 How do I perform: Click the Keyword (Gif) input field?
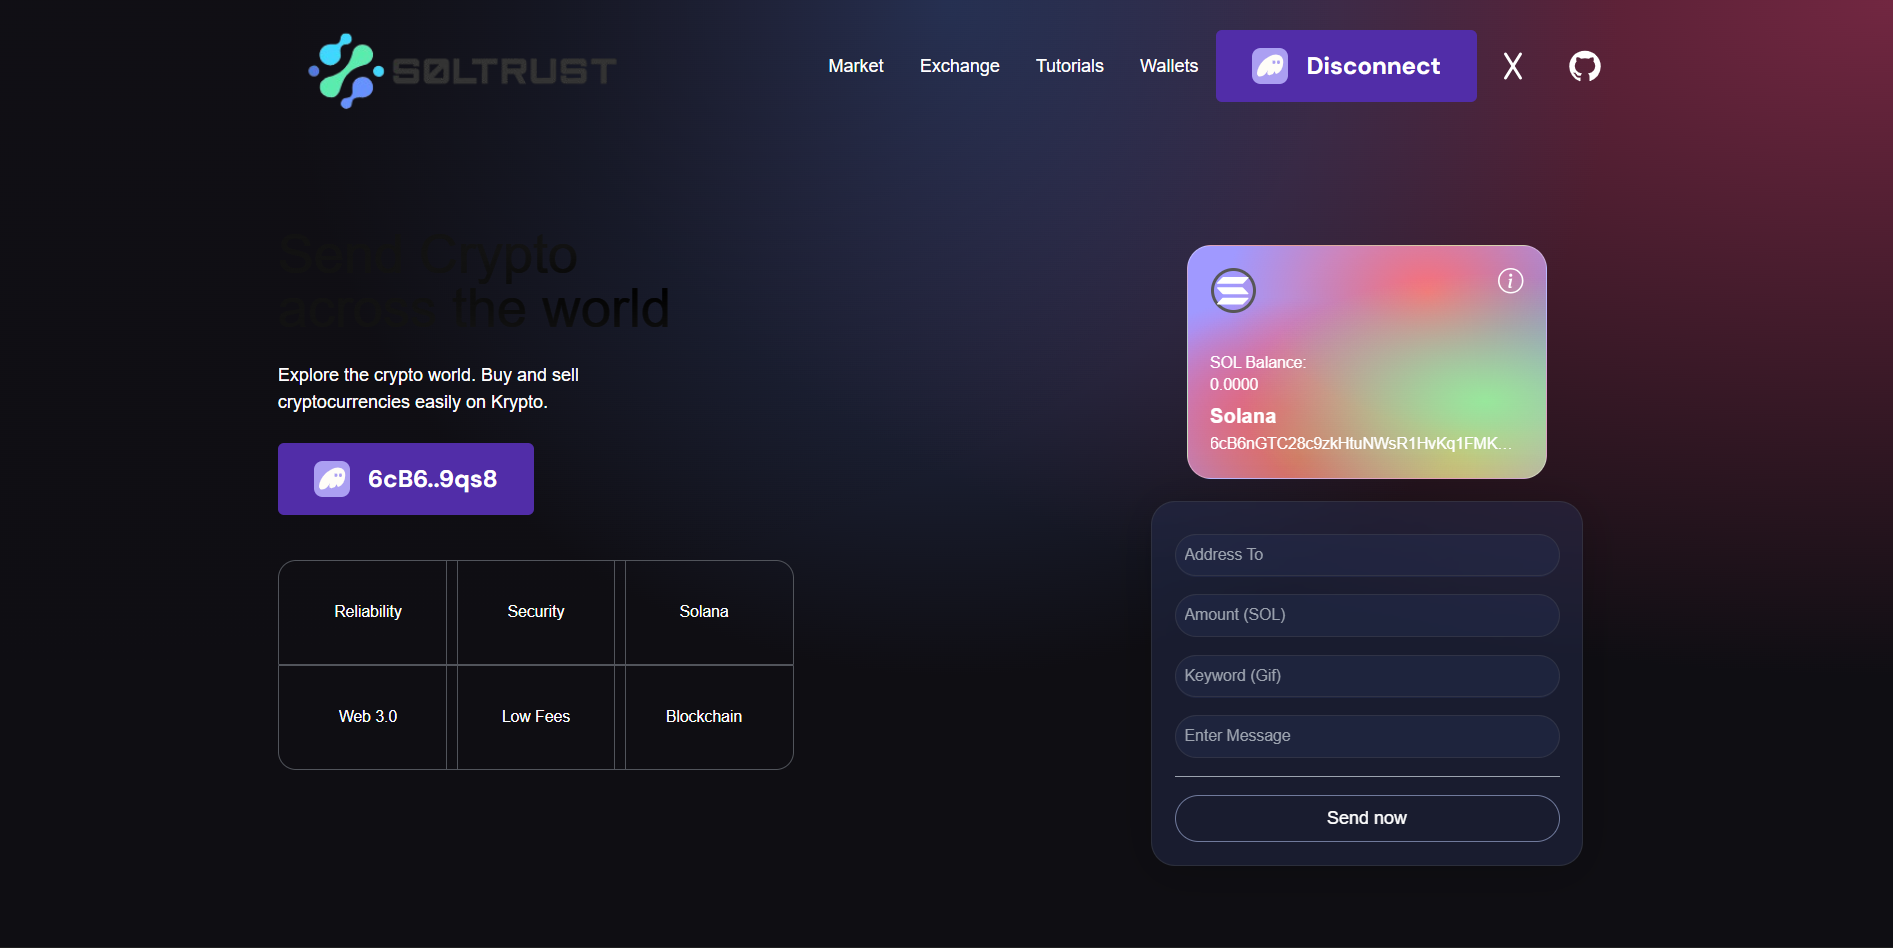pos(1366,676)
